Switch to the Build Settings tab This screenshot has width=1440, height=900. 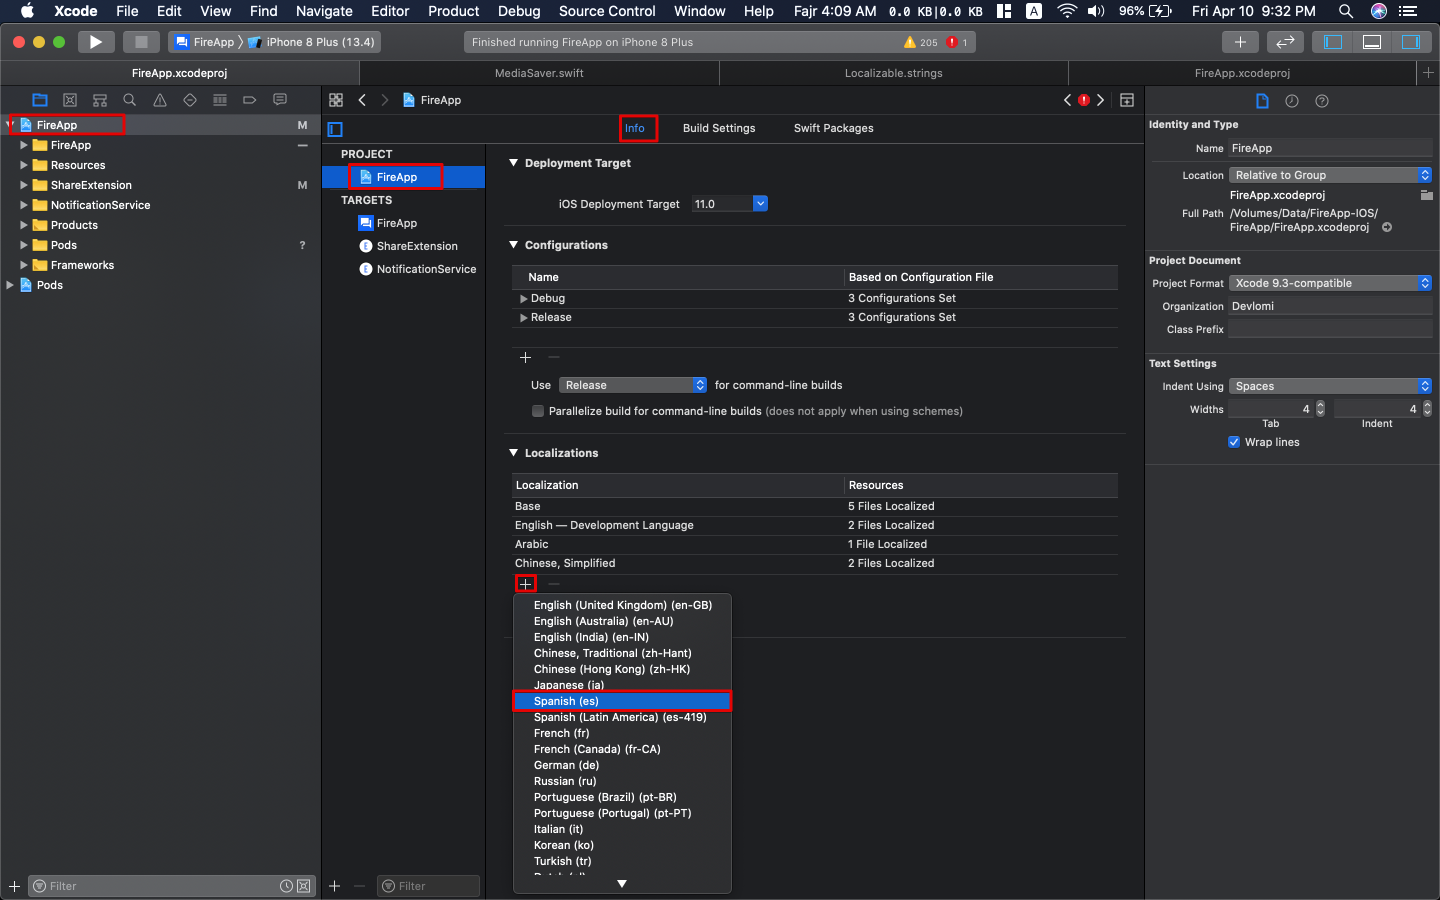pos(719,128)
